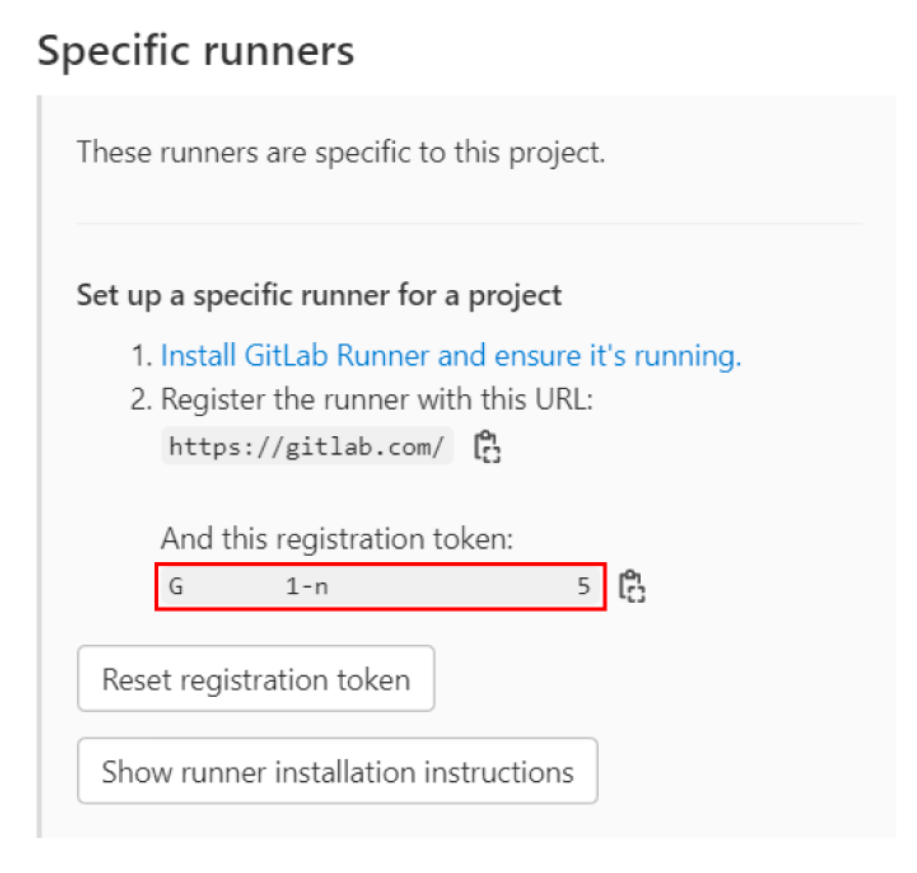
Task: Click the trailing '5' of the token
Action: [x=584, y=587]
